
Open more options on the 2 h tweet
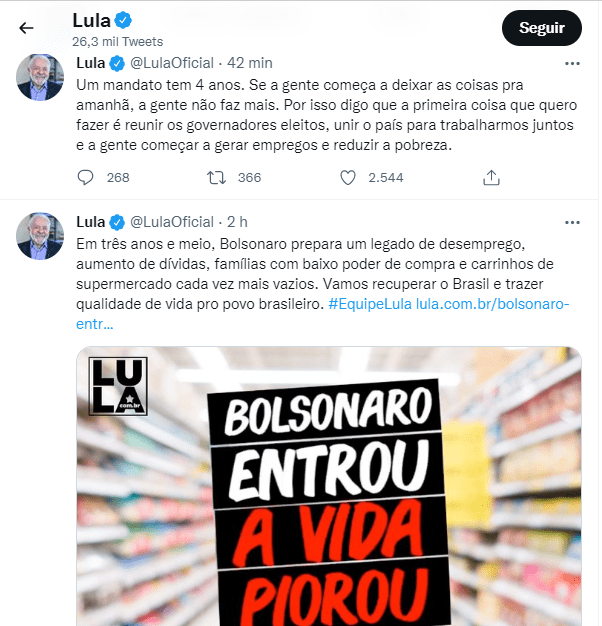(x=572, y=222)
